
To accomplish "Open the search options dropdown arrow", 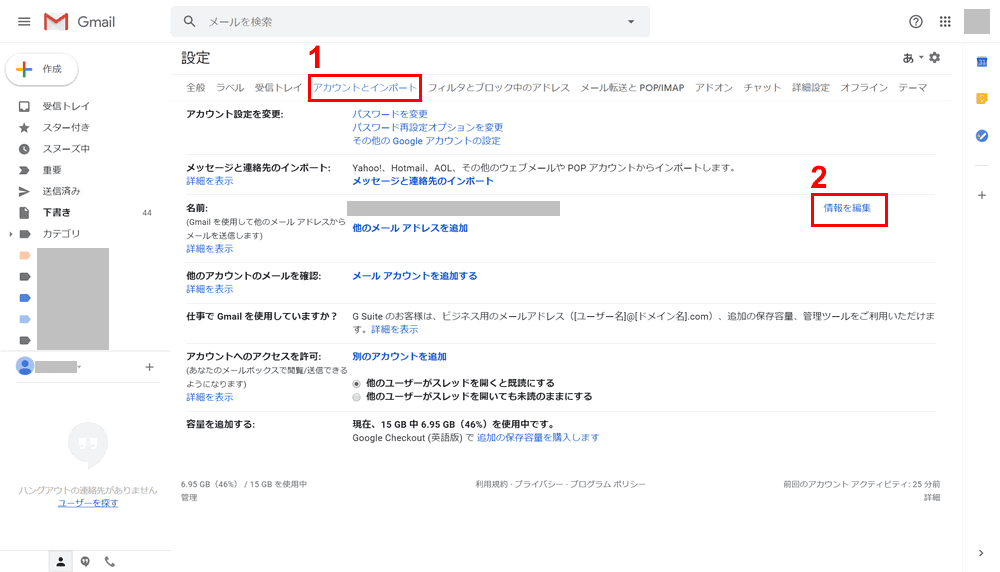I will [x=631, y=22].
